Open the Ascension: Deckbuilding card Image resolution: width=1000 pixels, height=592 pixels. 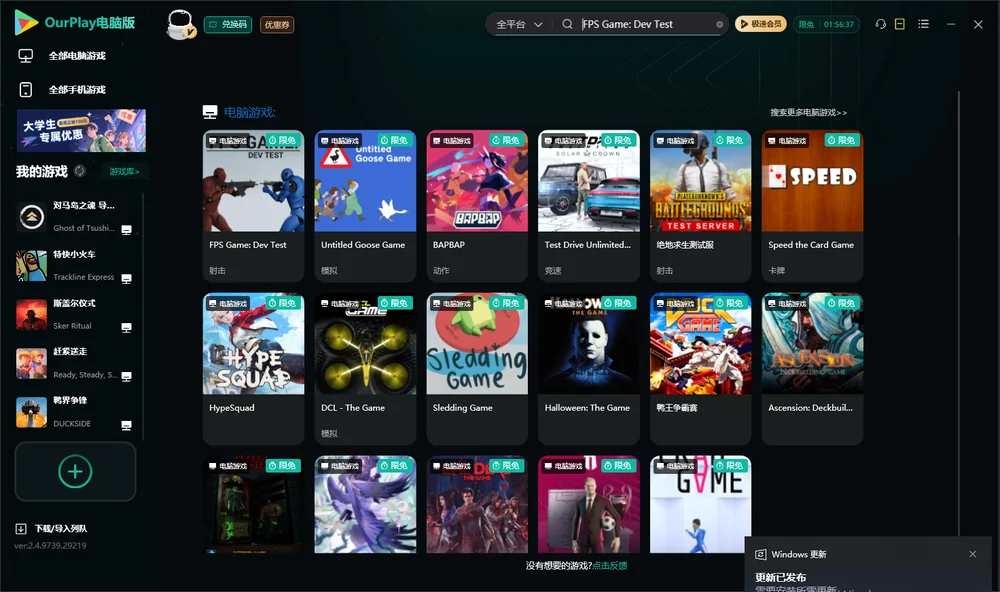(x=812, y=369)
